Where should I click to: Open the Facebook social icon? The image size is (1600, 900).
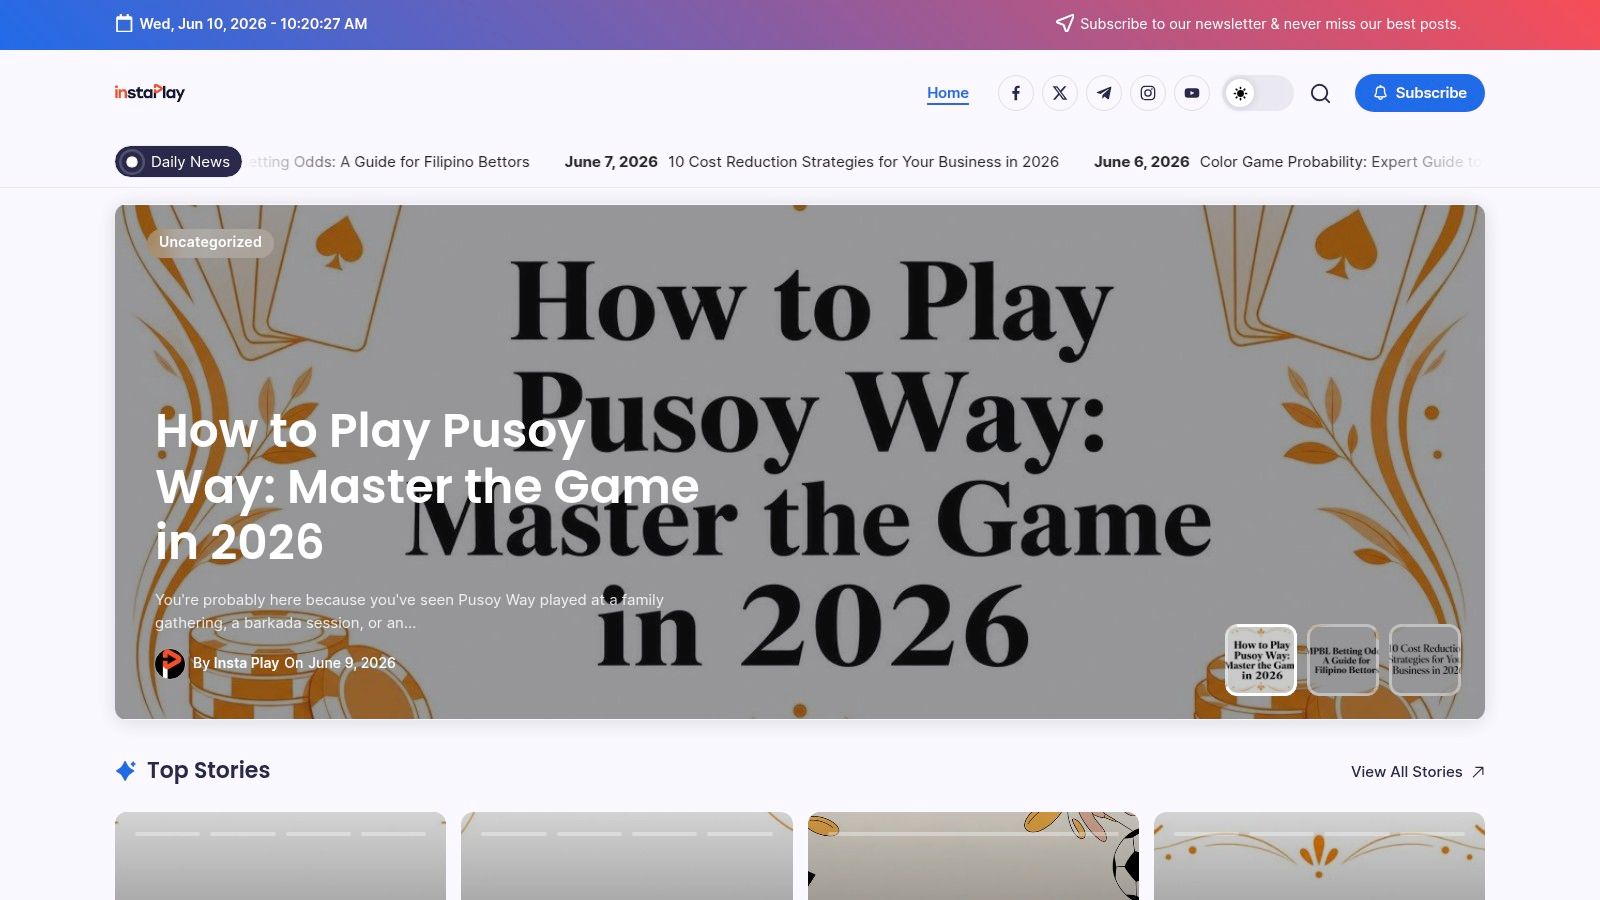[1015, 93]
